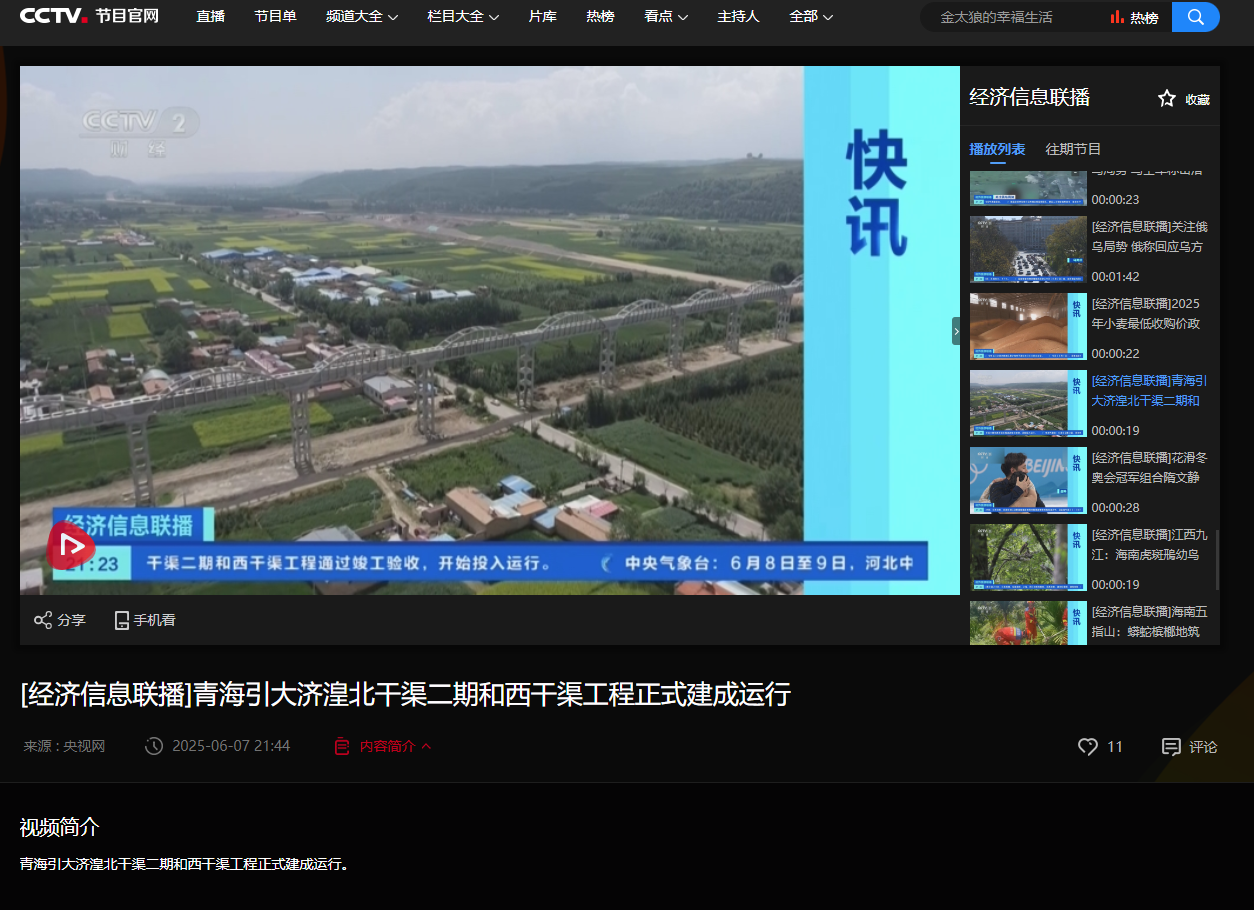
Task: Switch to the 往期节目 tab
Action: (x=1073, y=149)
